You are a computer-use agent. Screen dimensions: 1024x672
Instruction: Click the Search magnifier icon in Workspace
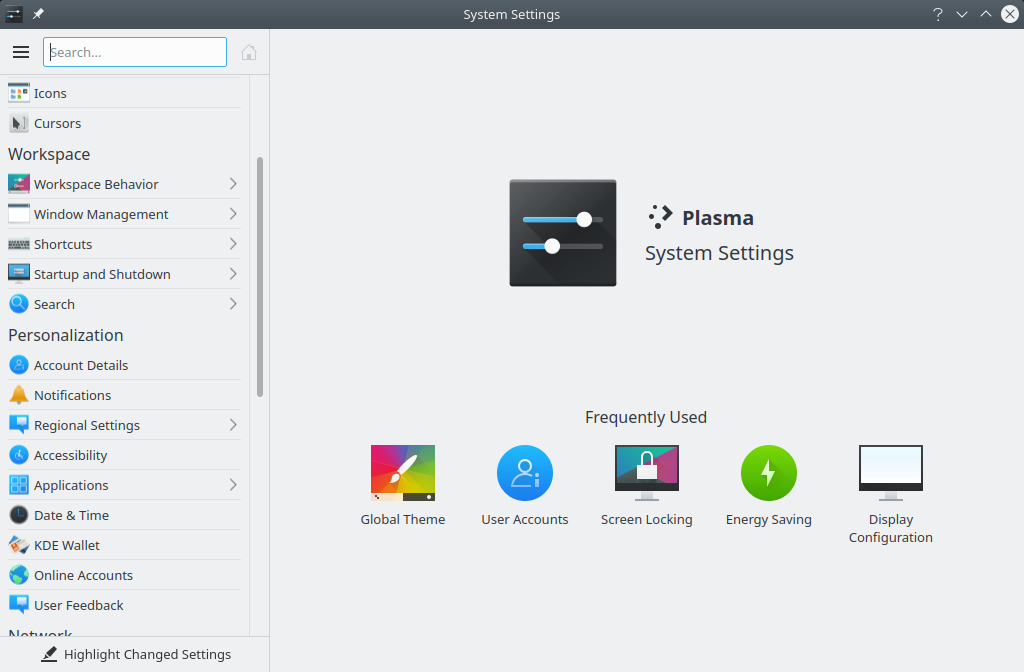(x=19, y=304)
